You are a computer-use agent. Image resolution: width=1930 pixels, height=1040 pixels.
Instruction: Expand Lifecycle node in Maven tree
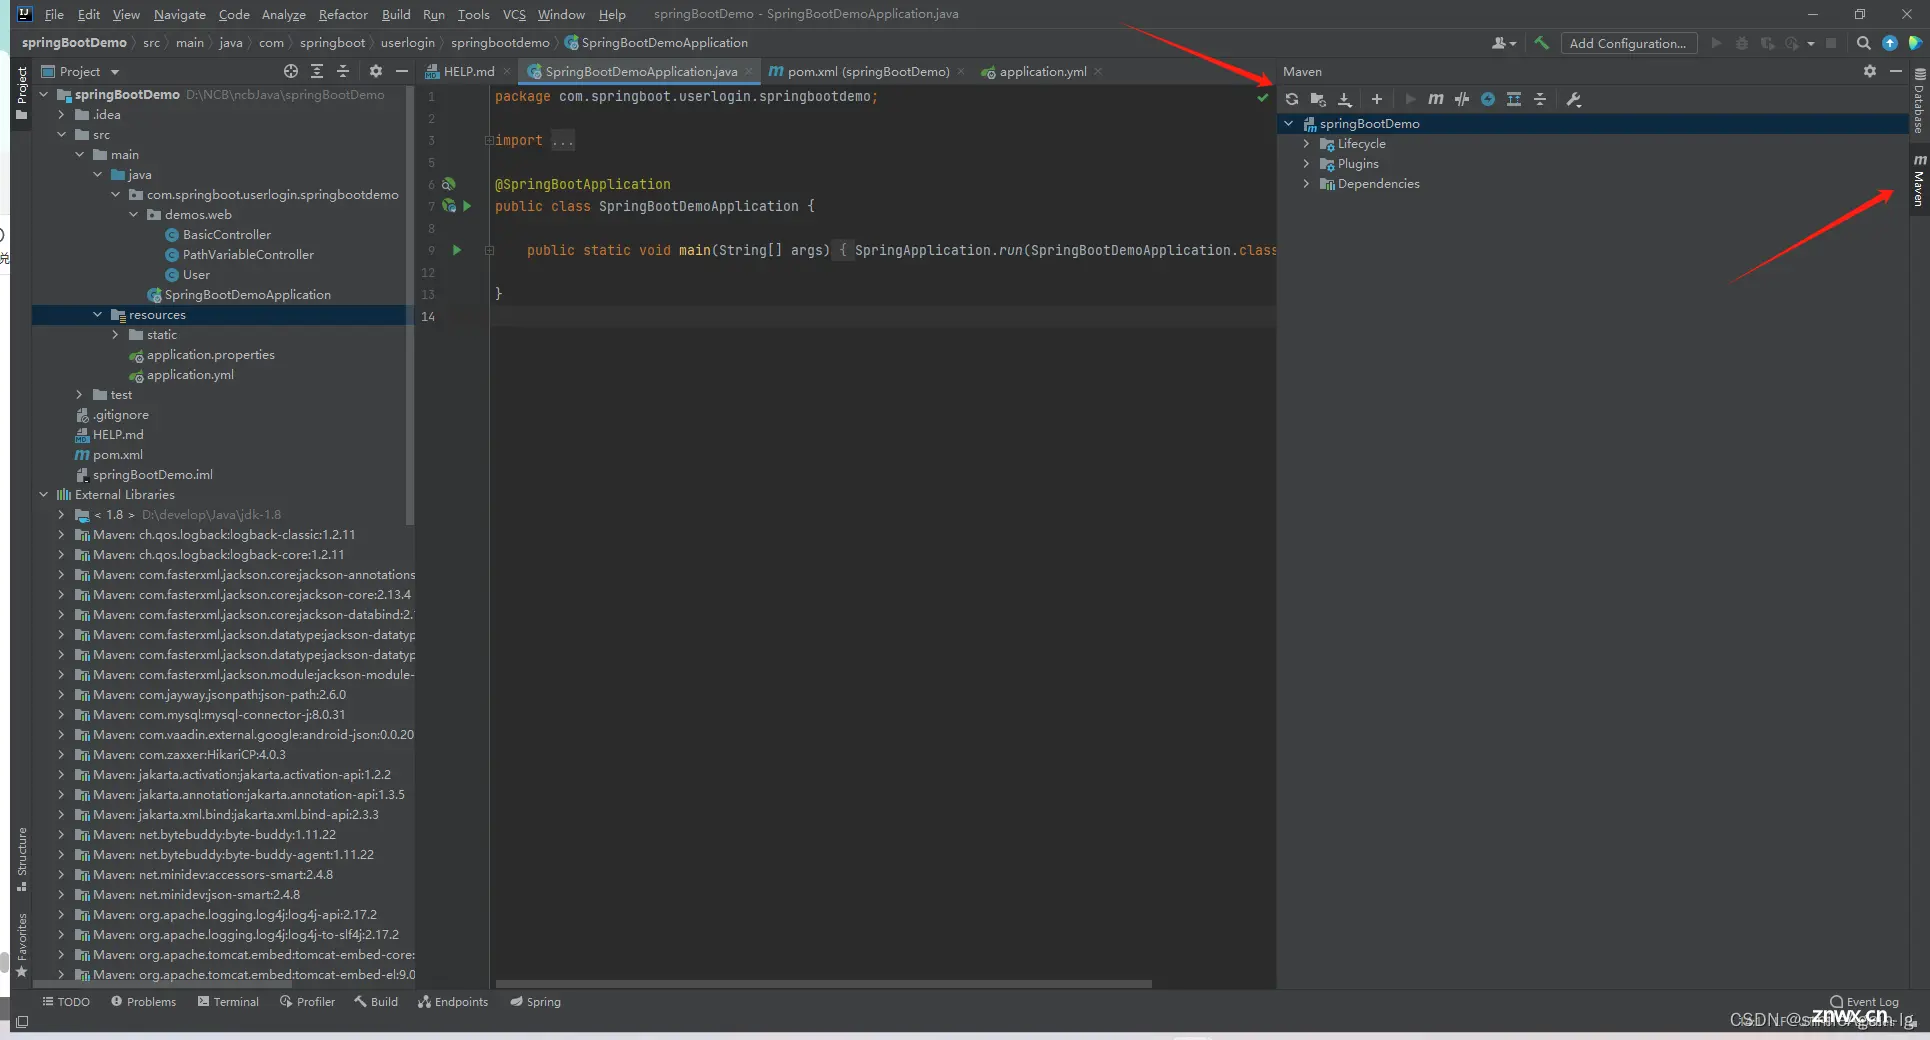pos(1306,144)
